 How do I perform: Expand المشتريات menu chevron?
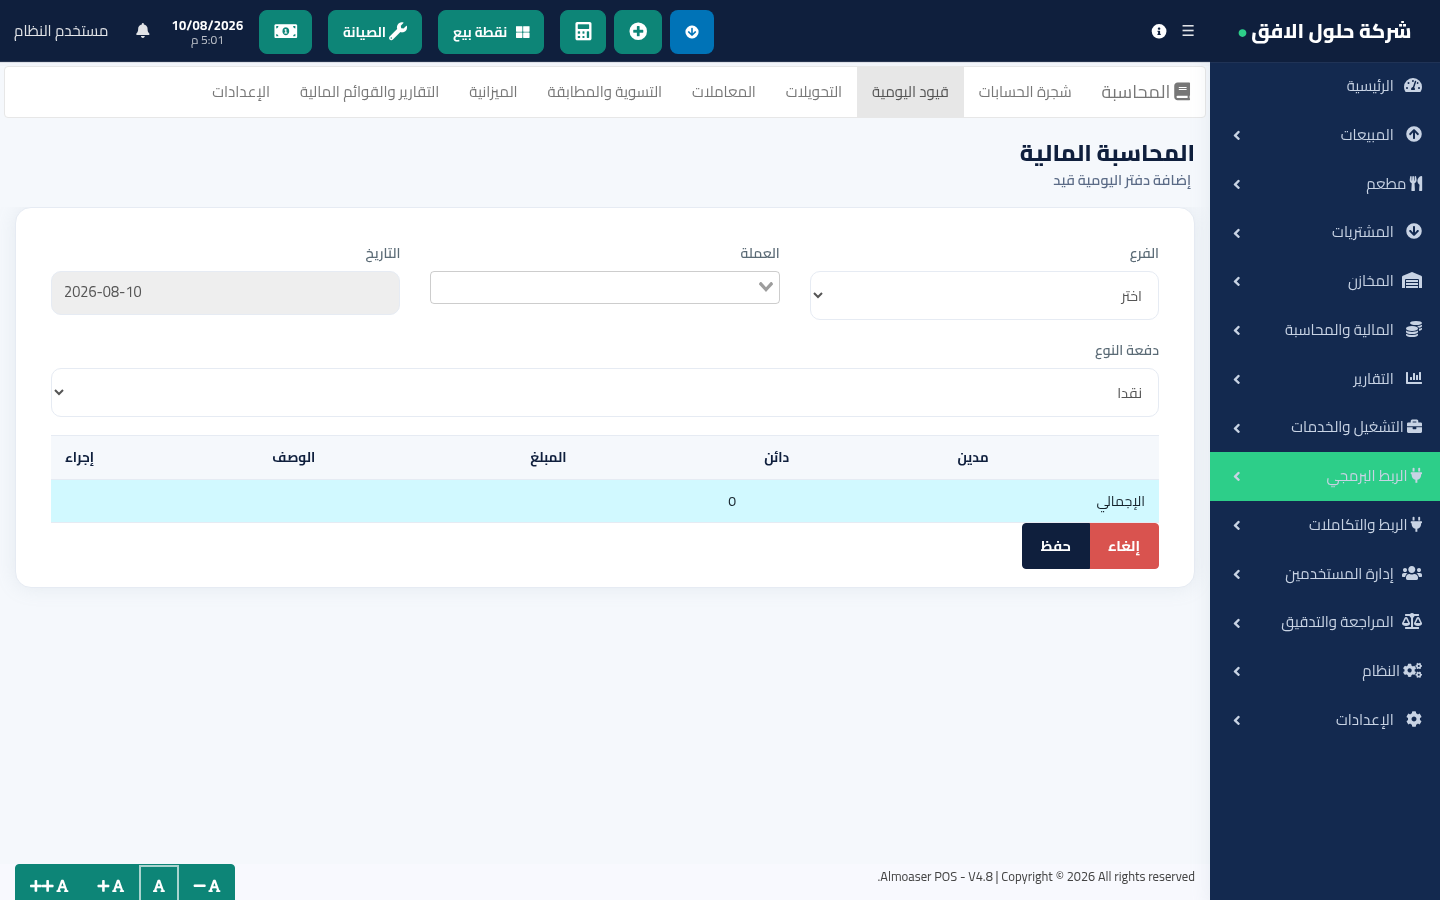click(x=1237, y=233)
